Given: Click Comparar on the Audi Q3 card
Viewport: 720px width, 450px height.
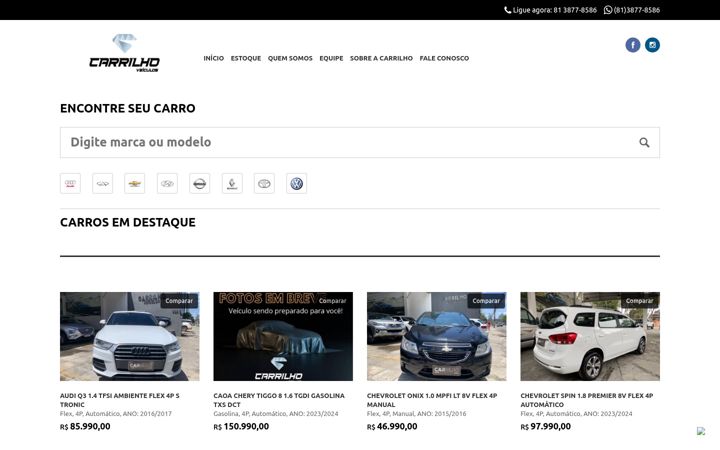Looking at the screenshot, I should click(x=179, y=301).
